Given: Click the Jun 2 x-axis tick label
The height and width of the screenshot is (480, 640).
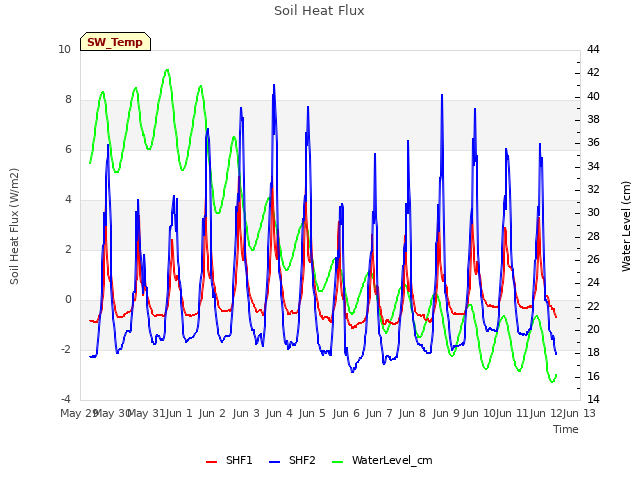Looking at the screenshot, I should pos(212,413).
